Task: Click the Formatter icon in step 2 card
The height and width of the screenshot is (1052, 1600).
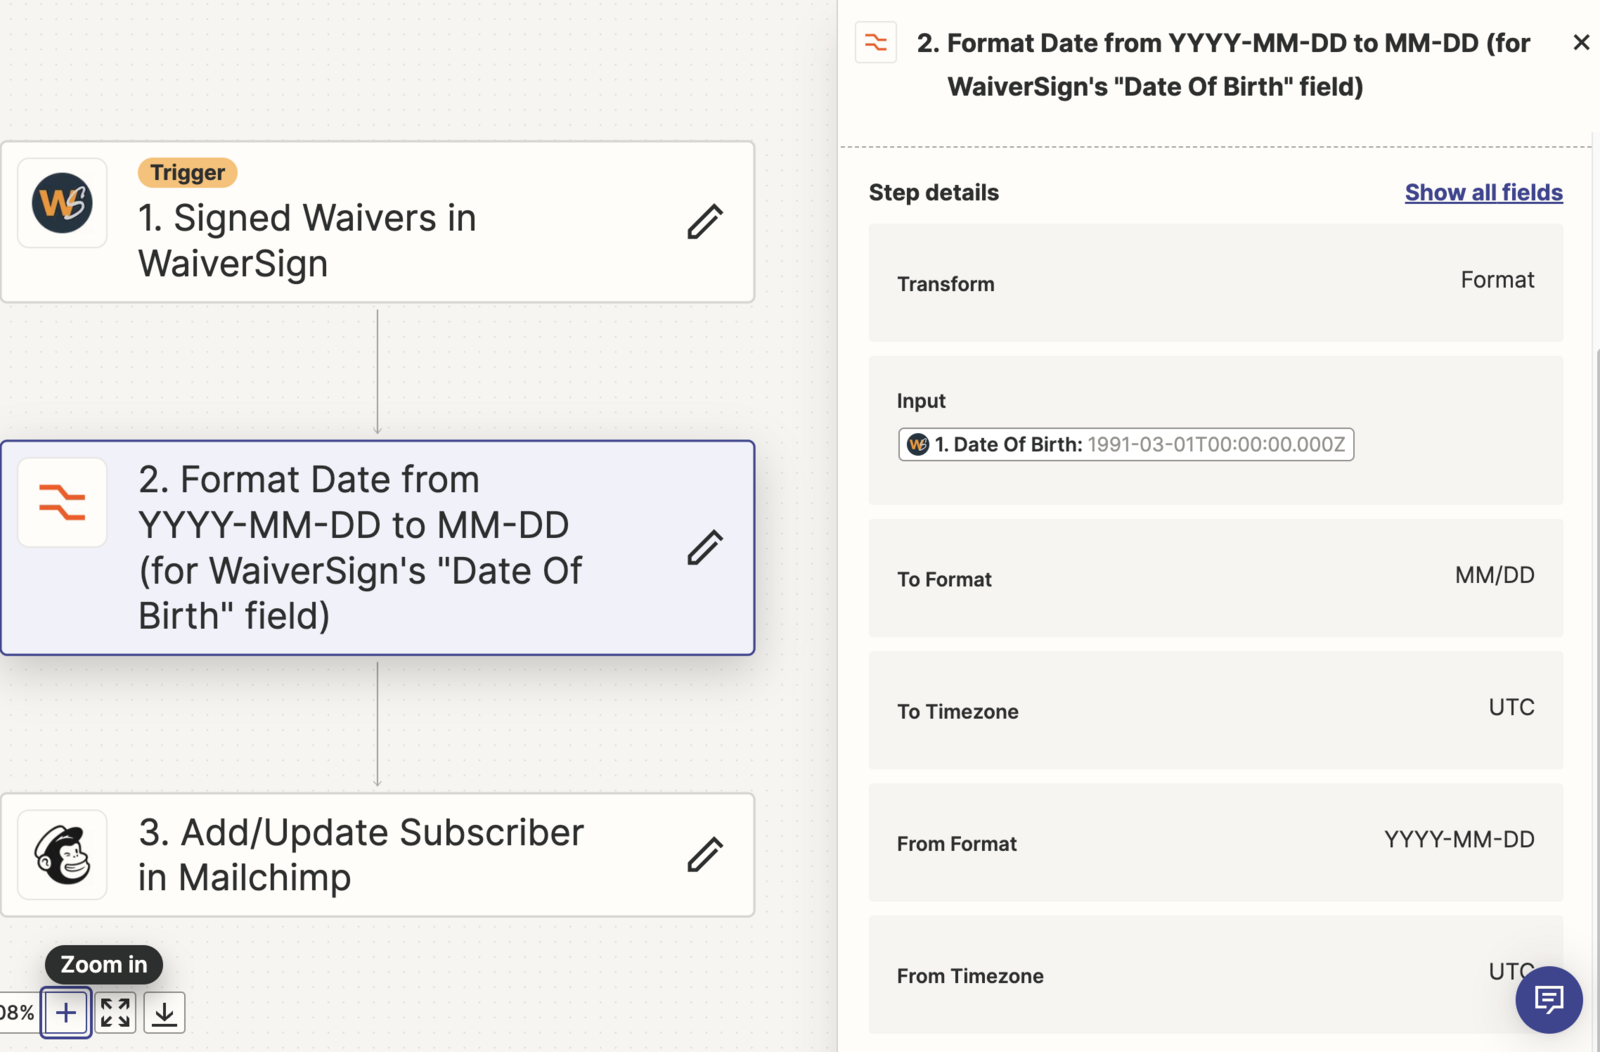Action: tap(62, 502)
